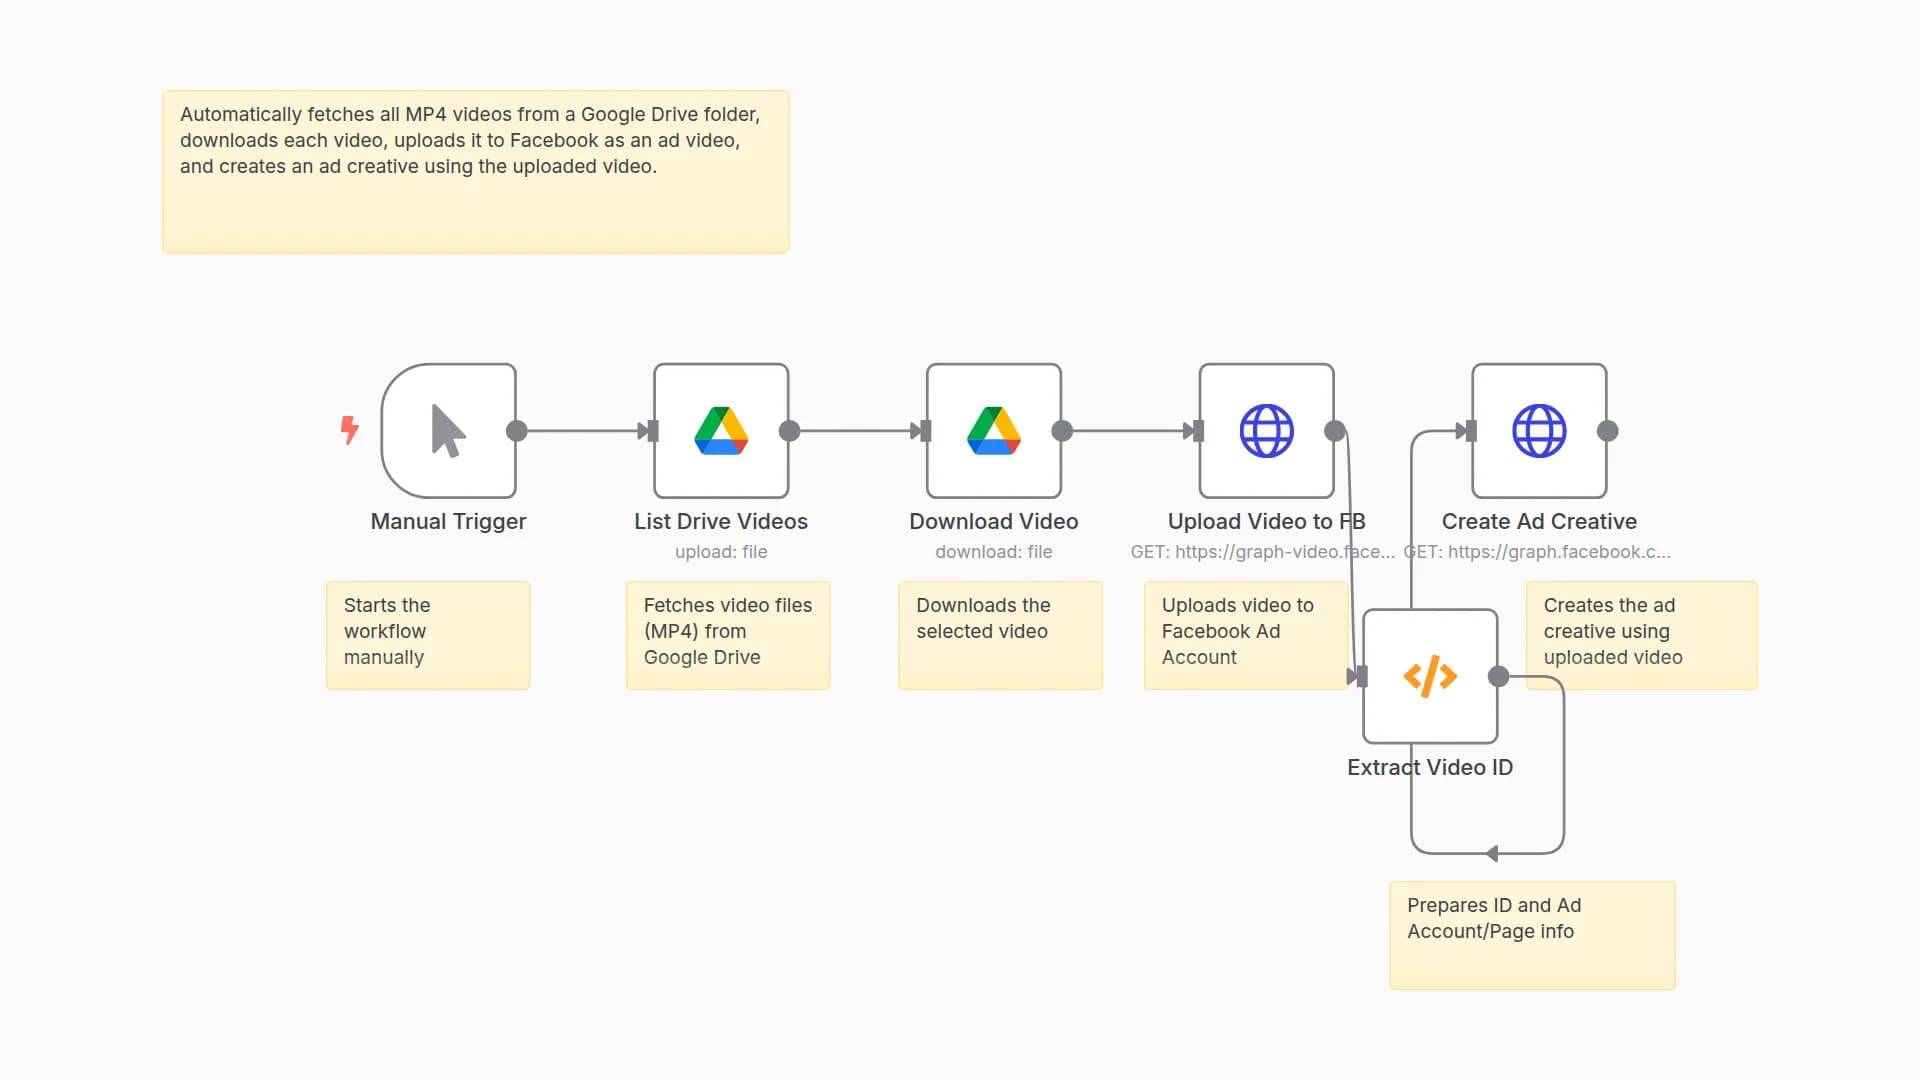Click Create Ad Creative input connector
The width and height of the screenshot is (1920, 1080).
point(1471,431)
